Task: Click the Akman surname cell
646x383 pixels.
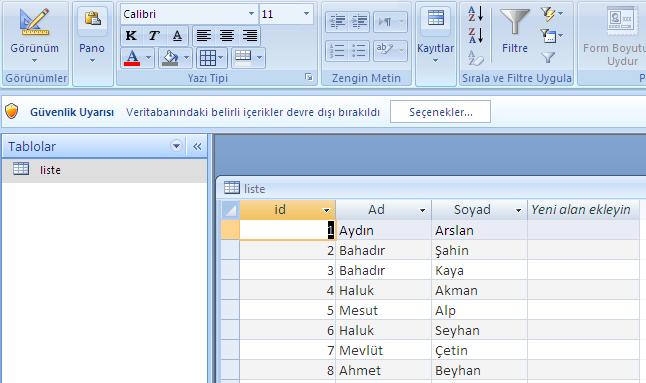Action: (480, 290)
